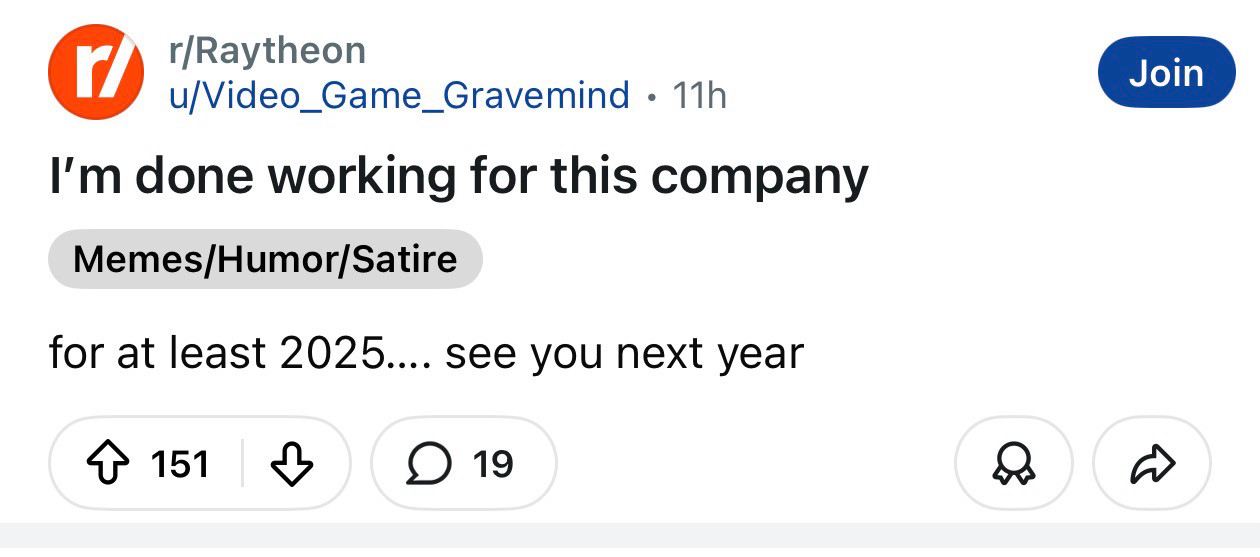Tap the orange r/Raytheon community avatar
The width and height of the screenshot is (1260, 557).
96,73
